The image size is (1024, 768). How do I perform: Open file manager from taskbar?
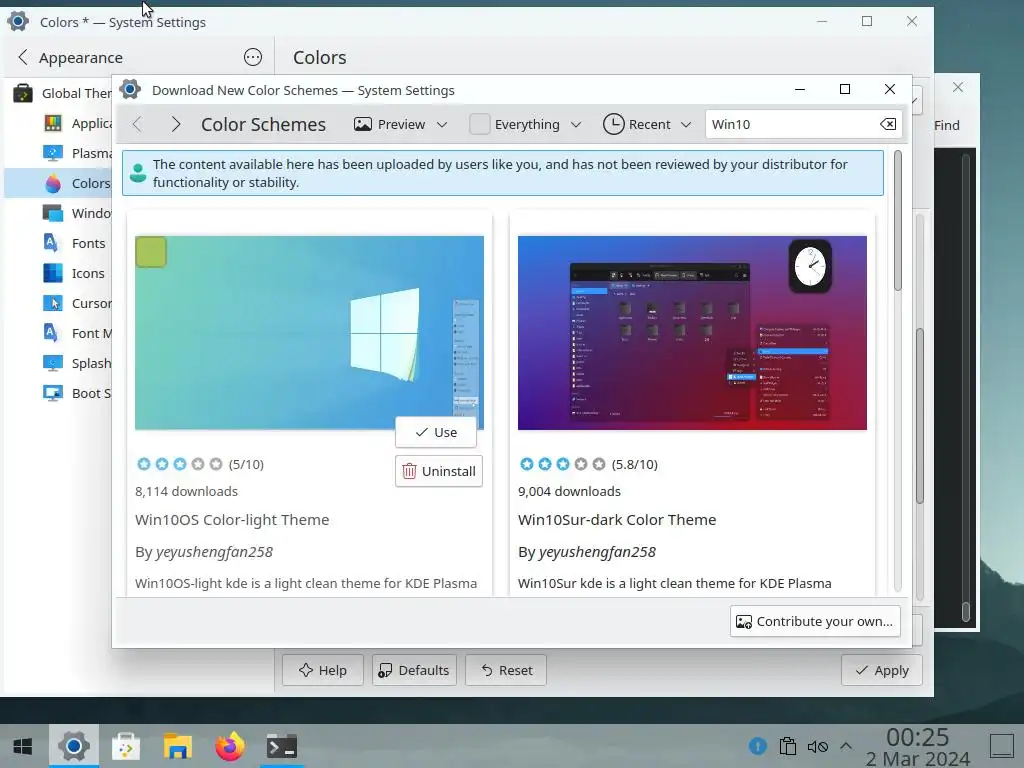tap(178, 746)
